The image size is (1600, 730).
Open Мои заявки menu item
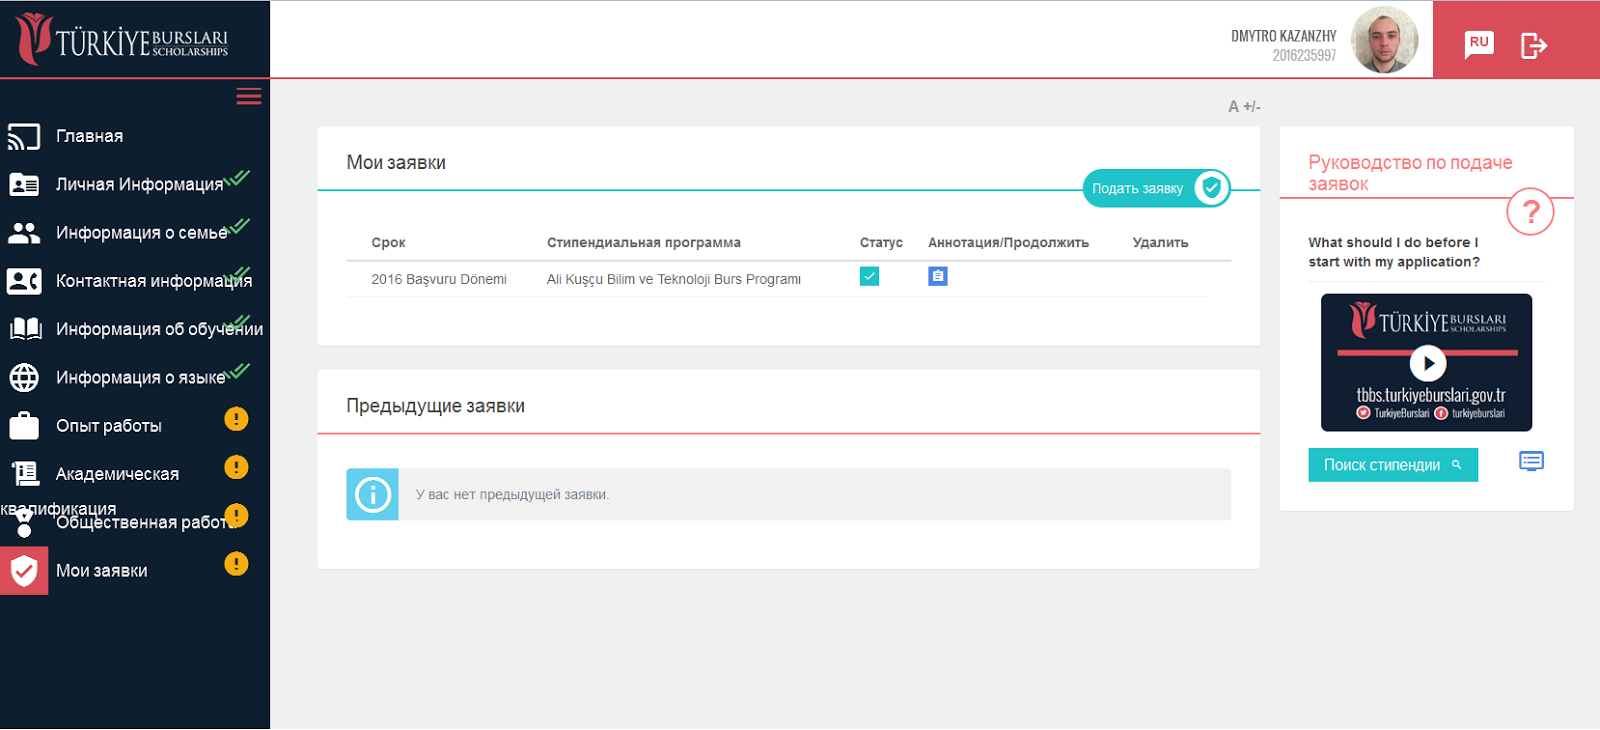click(102, 571)
